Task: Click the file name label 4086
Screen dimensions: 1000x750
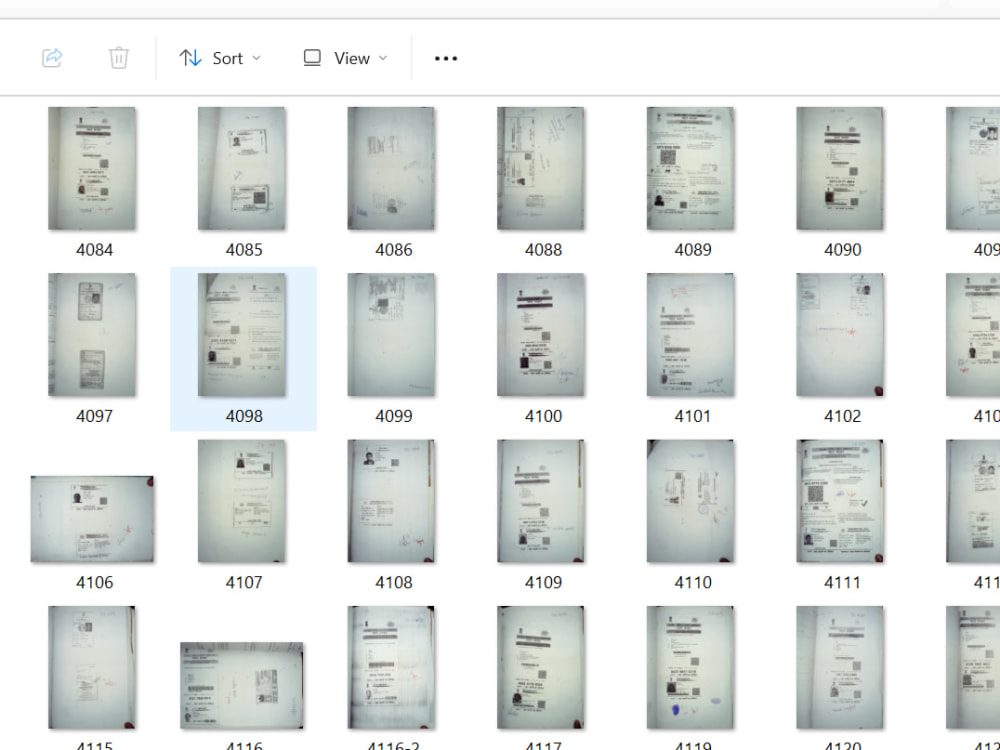Action: coord(393,250)
